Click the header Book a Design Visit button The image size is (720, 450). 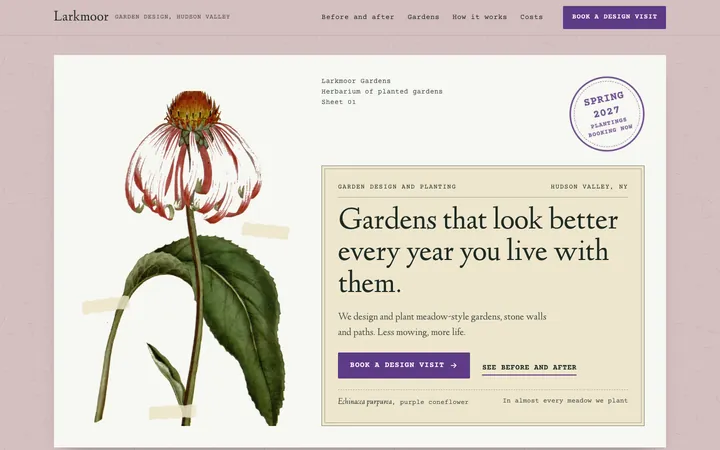614,17
